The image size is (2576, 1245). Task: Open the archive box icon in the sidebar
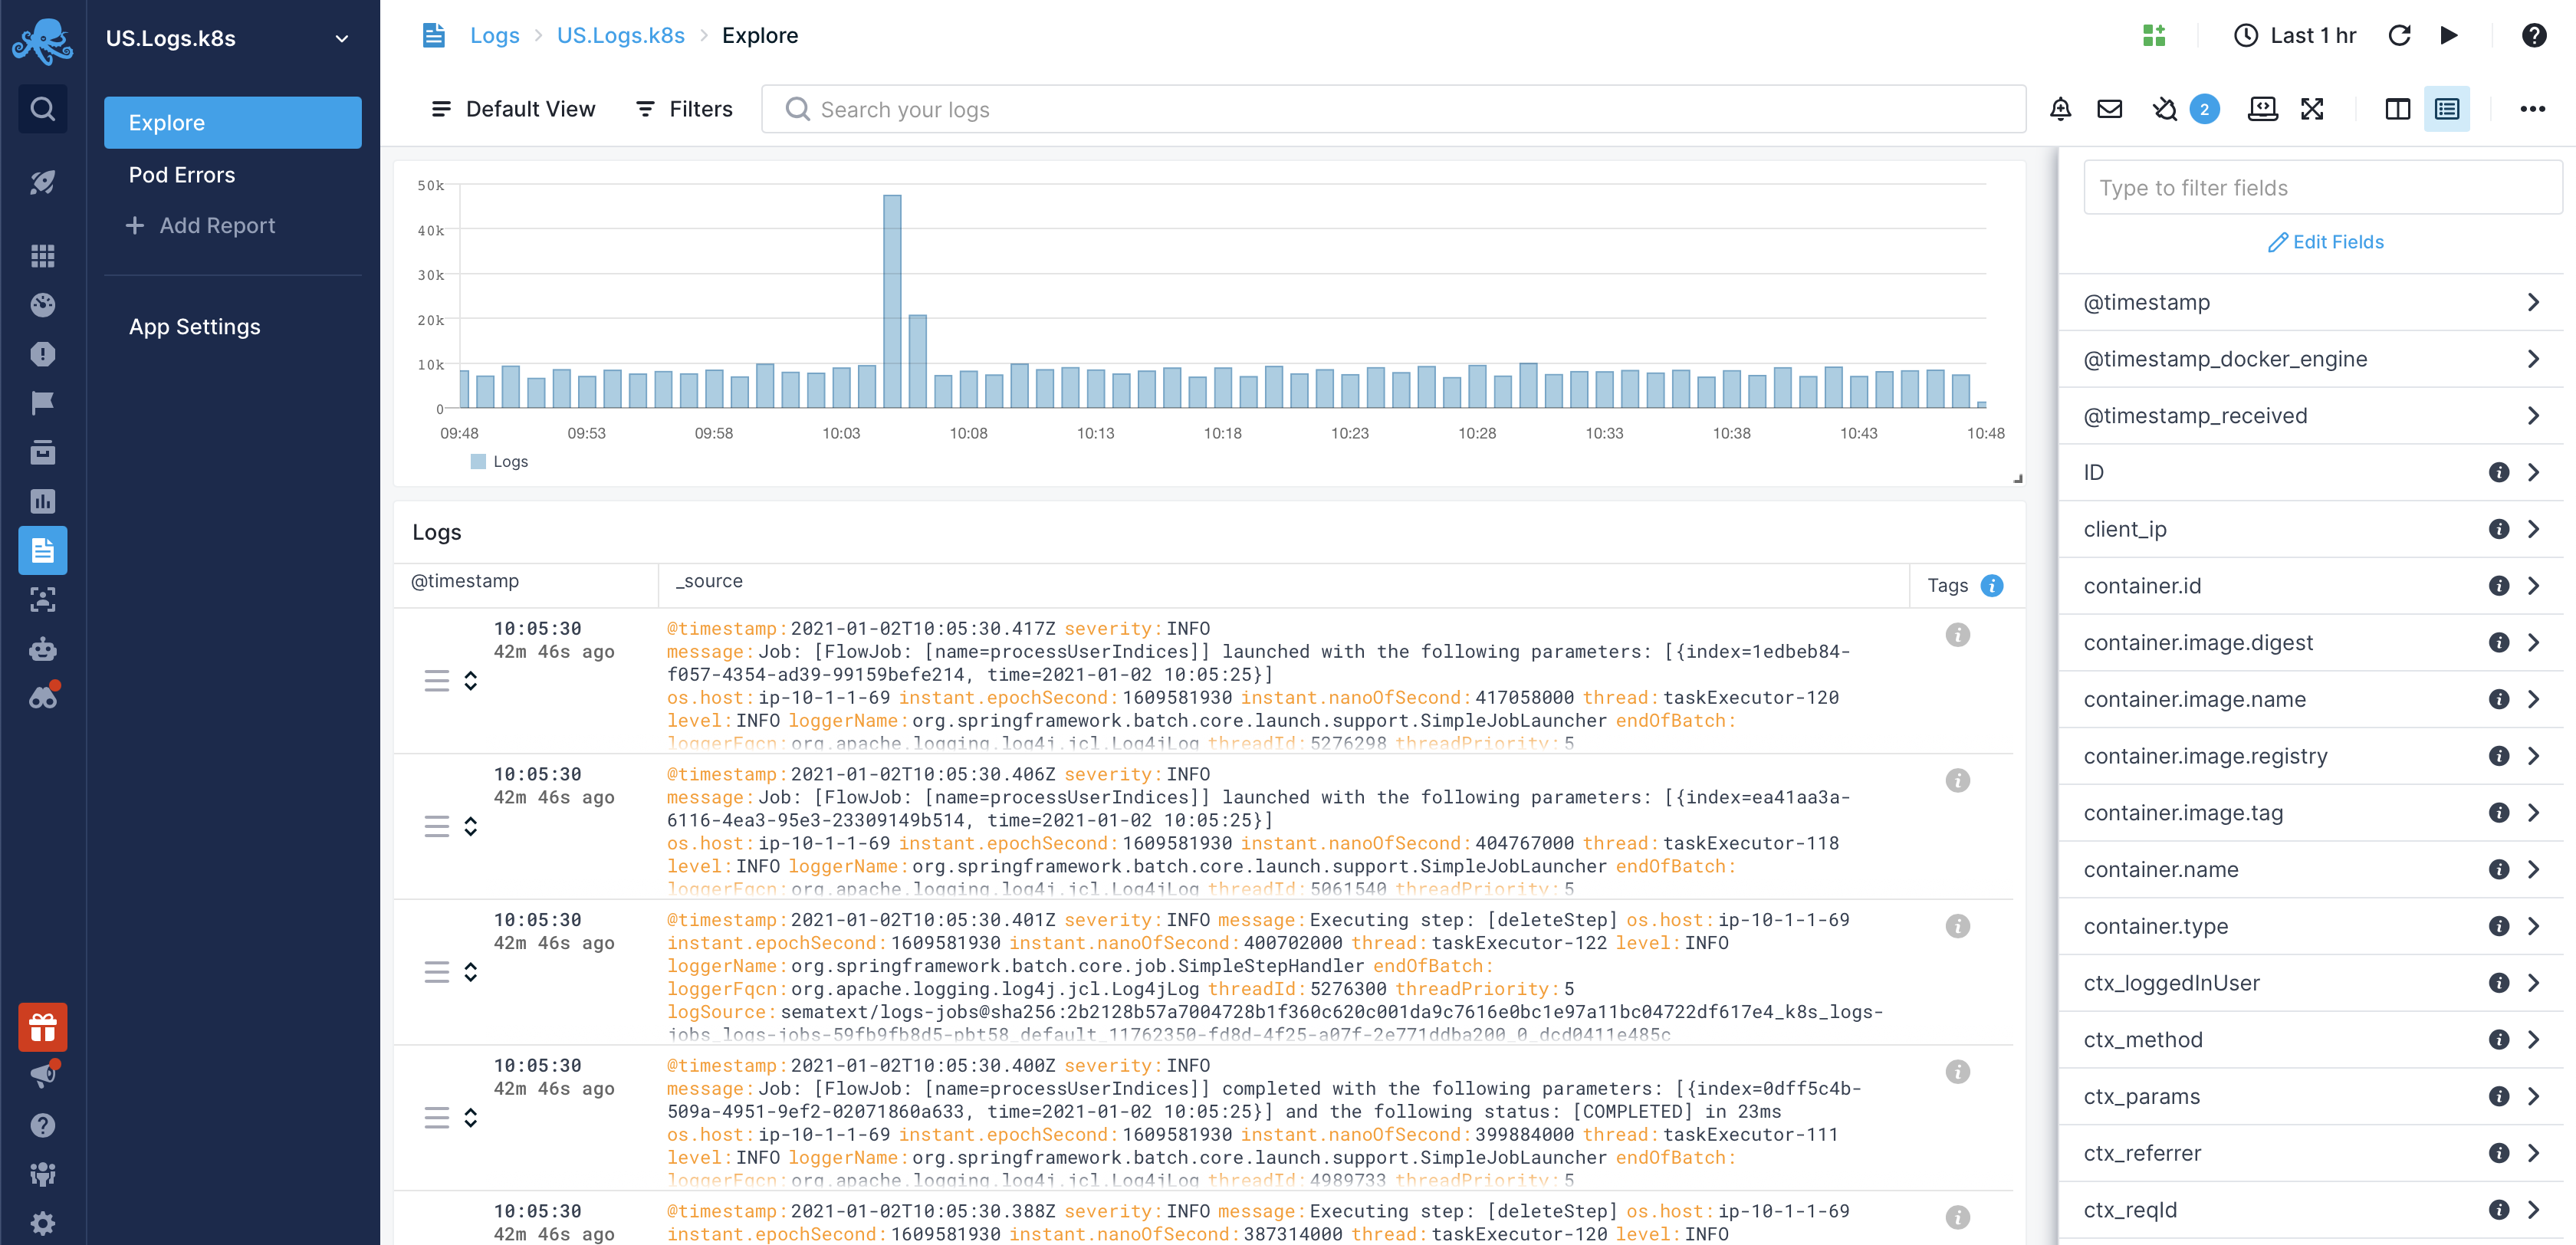click(42, 452)
